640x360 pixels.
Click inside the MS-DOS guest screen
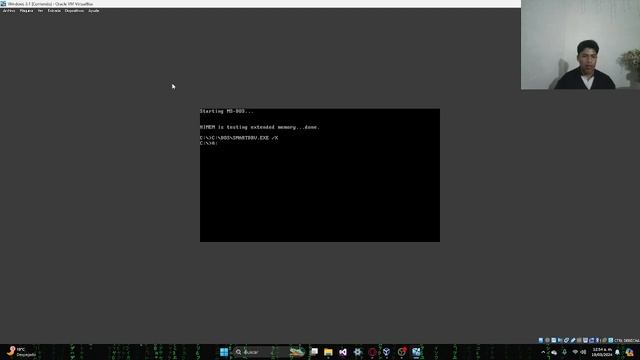tap(320, 175)
